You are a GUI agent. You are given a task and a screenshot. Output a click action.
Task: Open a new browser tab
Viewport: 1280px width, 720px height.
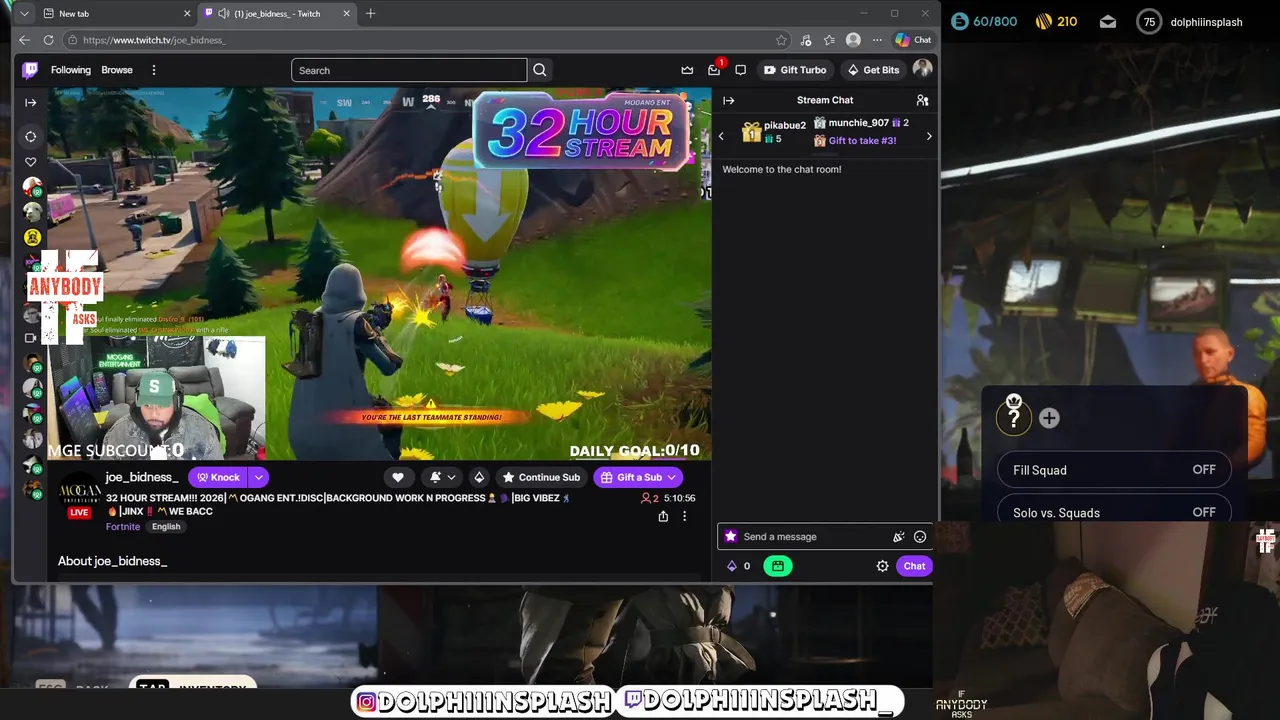[x=370, y=13]
